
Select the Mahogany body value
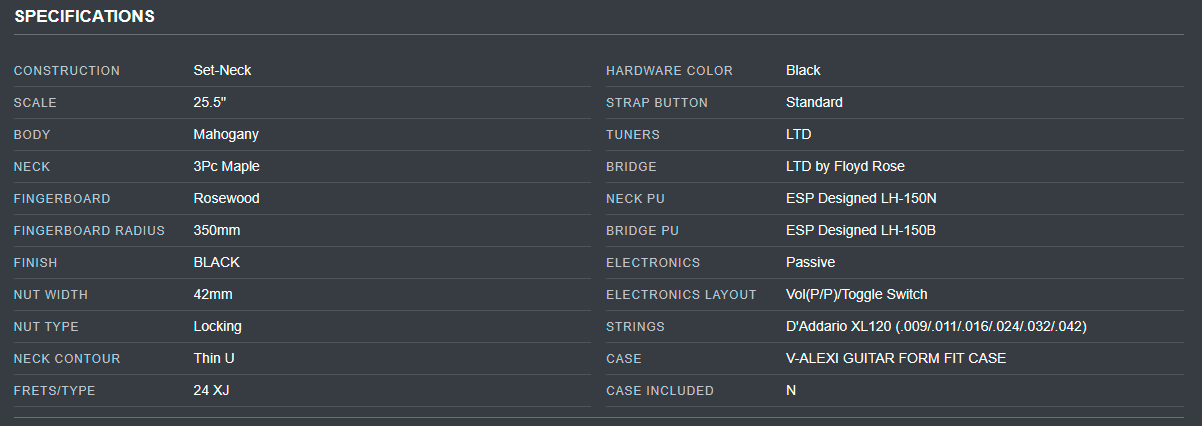226,134
